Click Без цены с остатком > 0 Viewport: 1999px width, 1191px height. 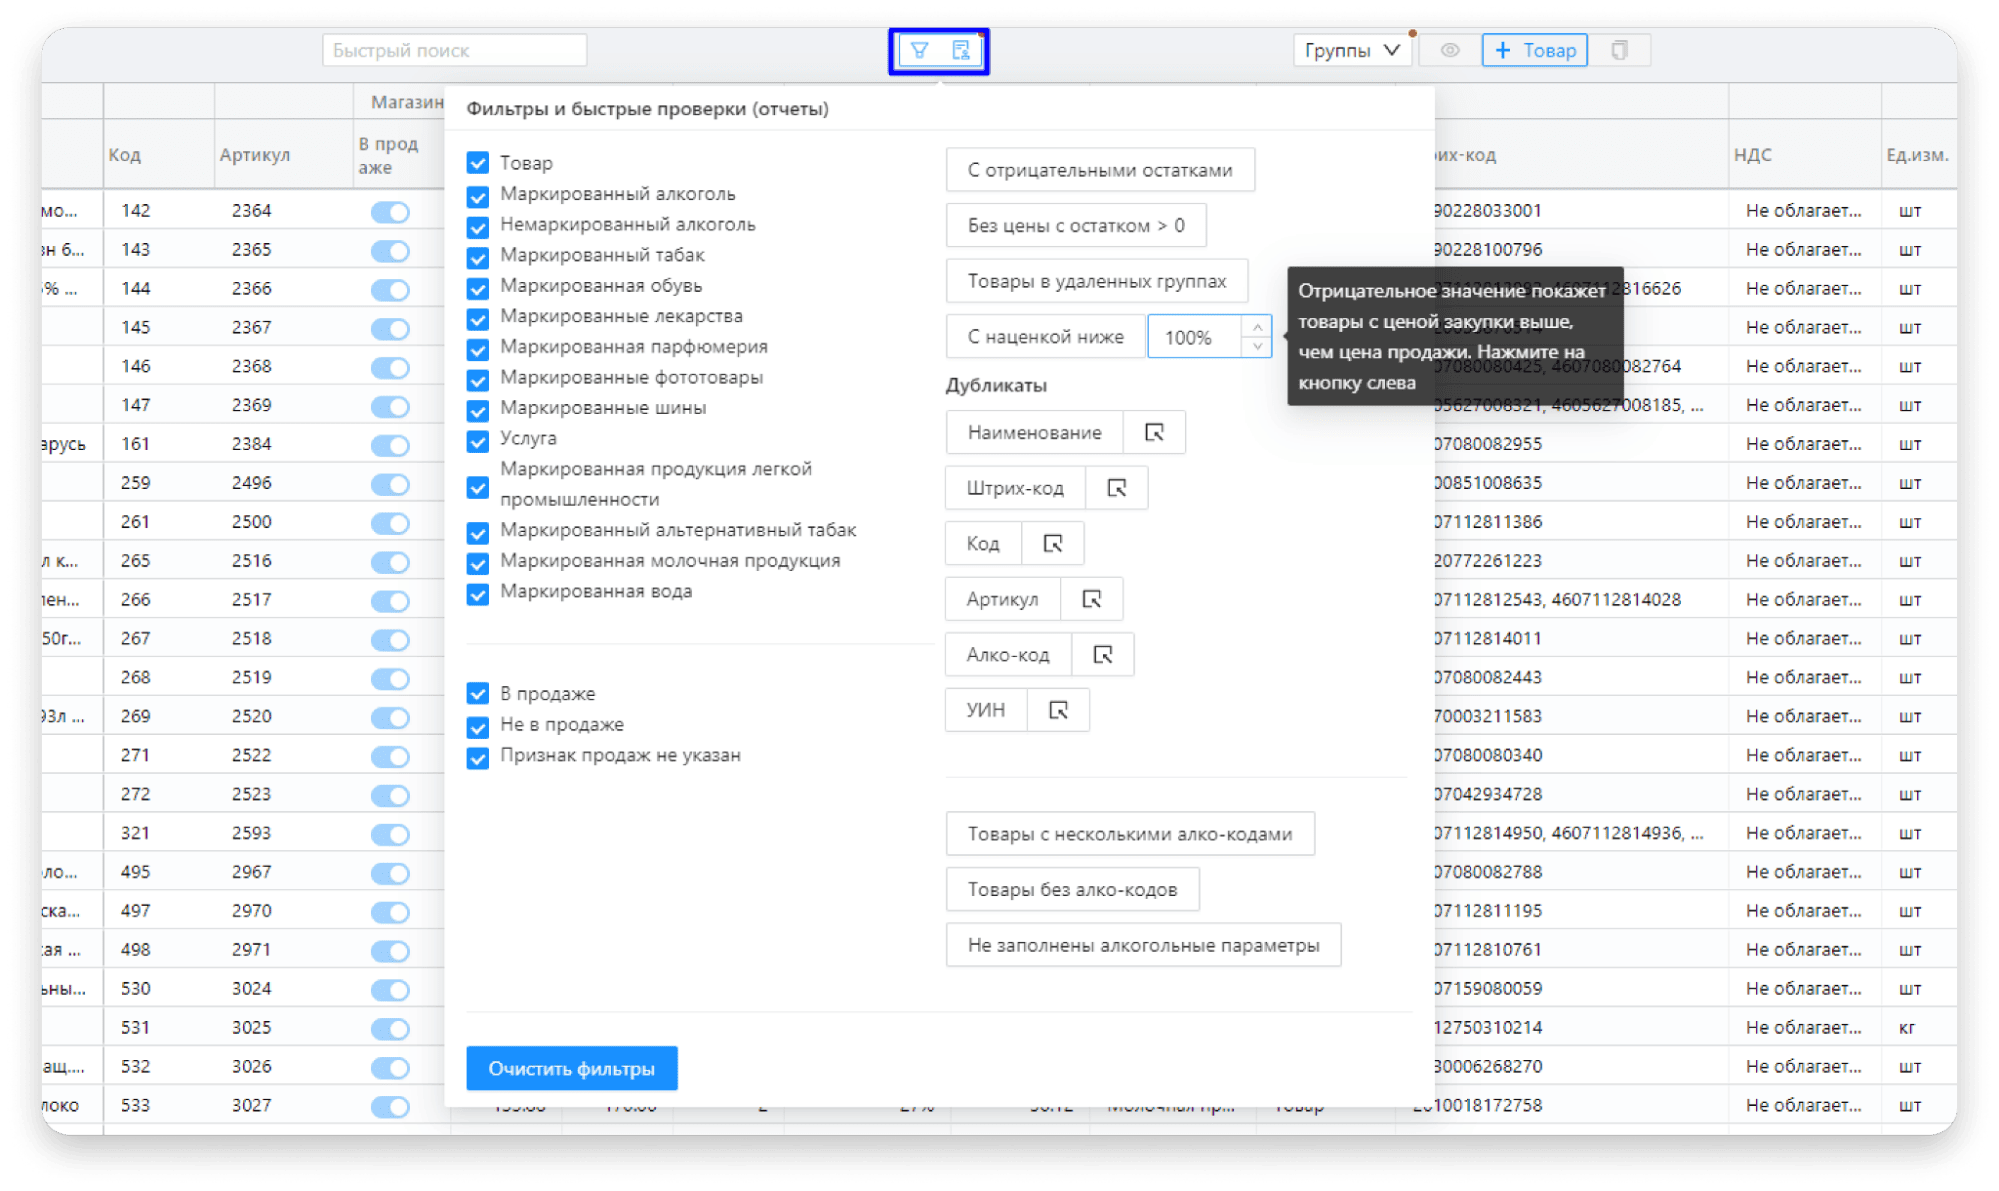click(1076, 225)
